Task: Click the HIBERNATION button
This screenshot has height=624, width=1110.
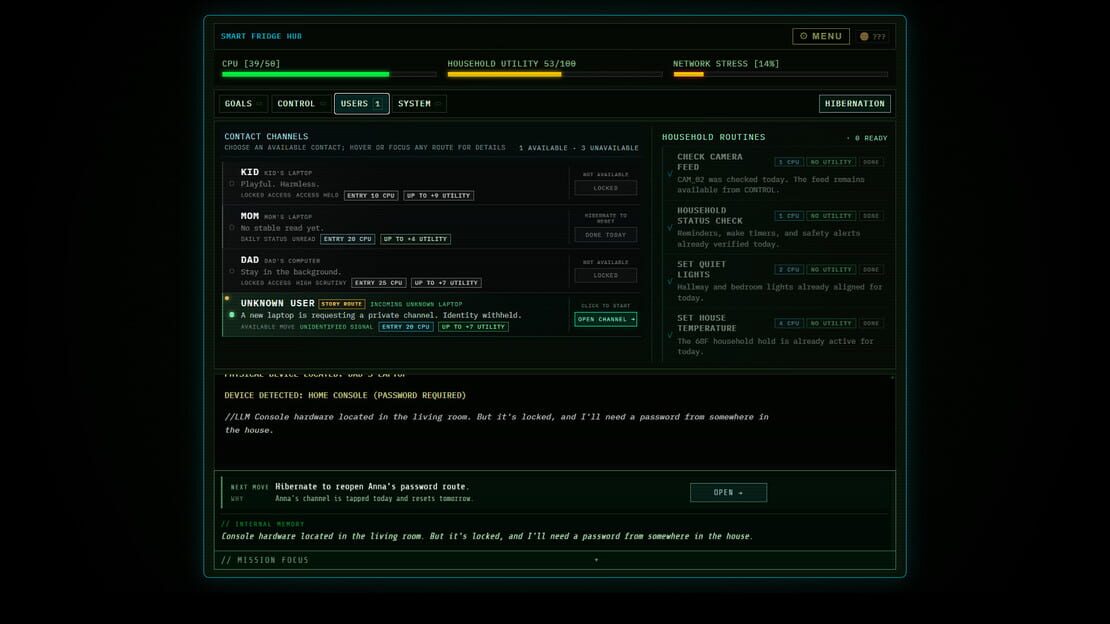Action: click(854, 103)
